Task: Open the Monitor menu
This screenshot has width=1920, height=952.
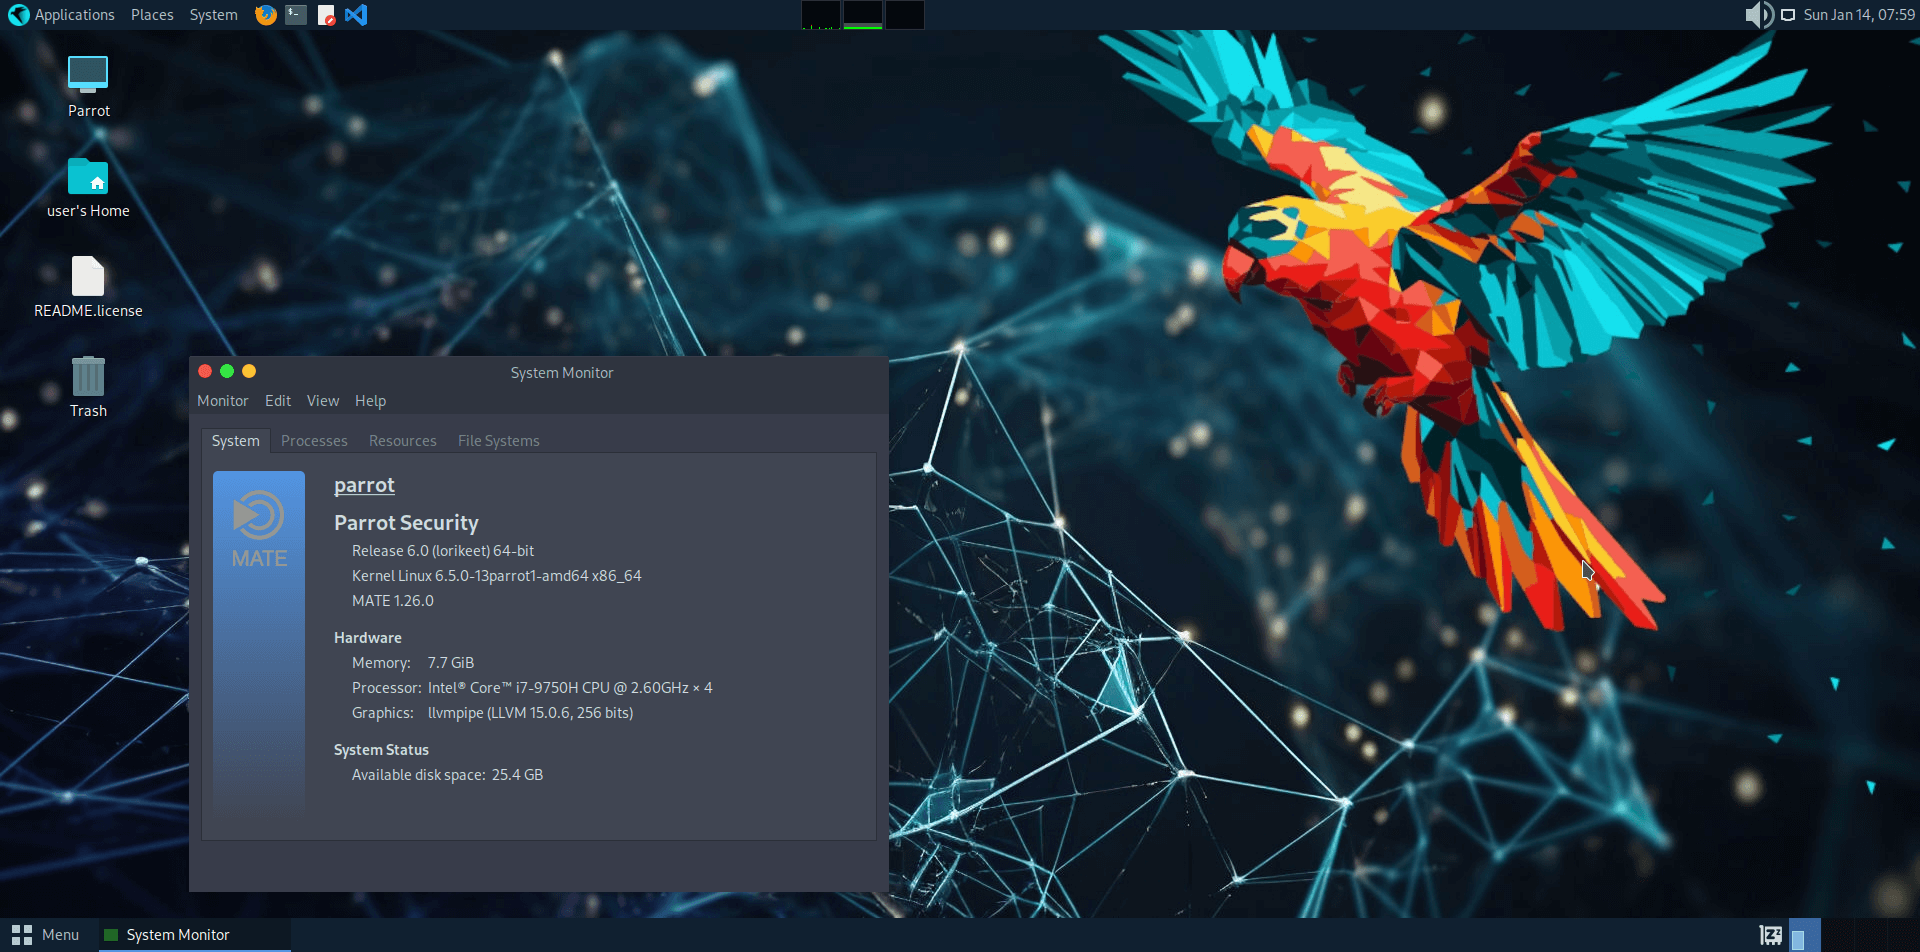Action: (222, 400)
